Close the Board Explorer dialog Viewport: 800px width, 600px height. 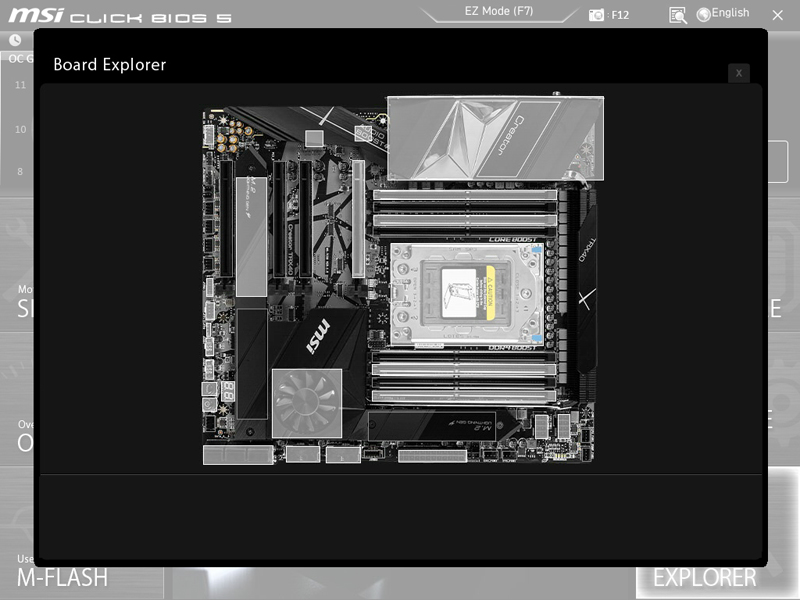(738, 73)
